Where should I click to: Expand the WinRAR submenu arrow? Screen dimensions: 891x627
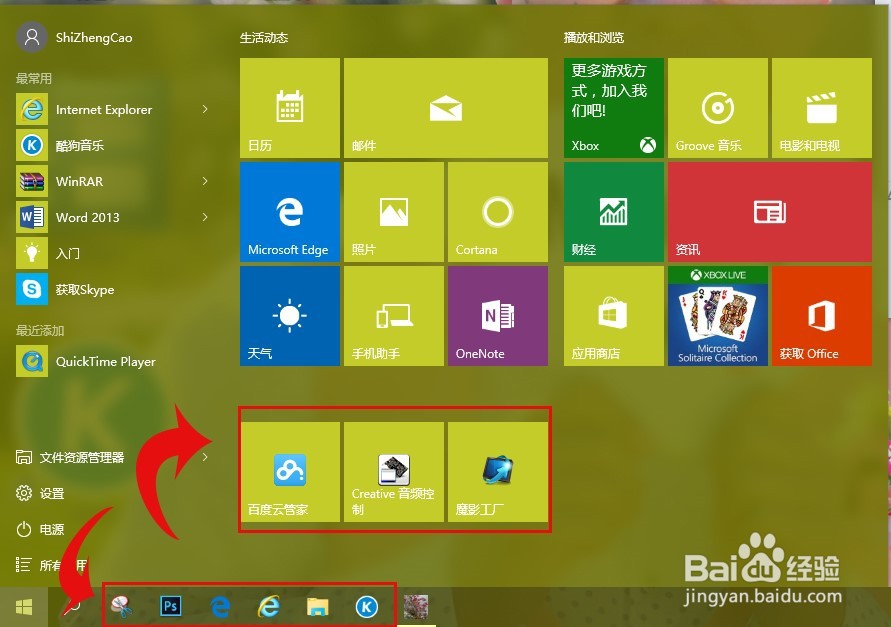[205, 181]
